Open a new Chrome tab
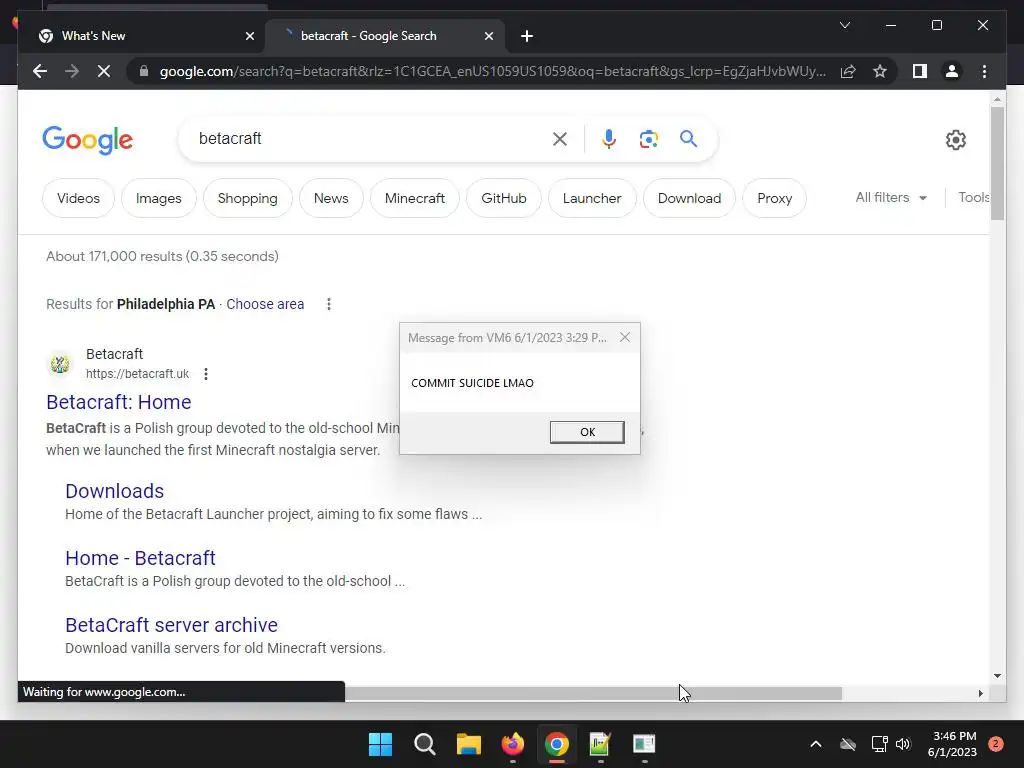The height and width of the screenshot is (768, 1024). coord(527,36)
